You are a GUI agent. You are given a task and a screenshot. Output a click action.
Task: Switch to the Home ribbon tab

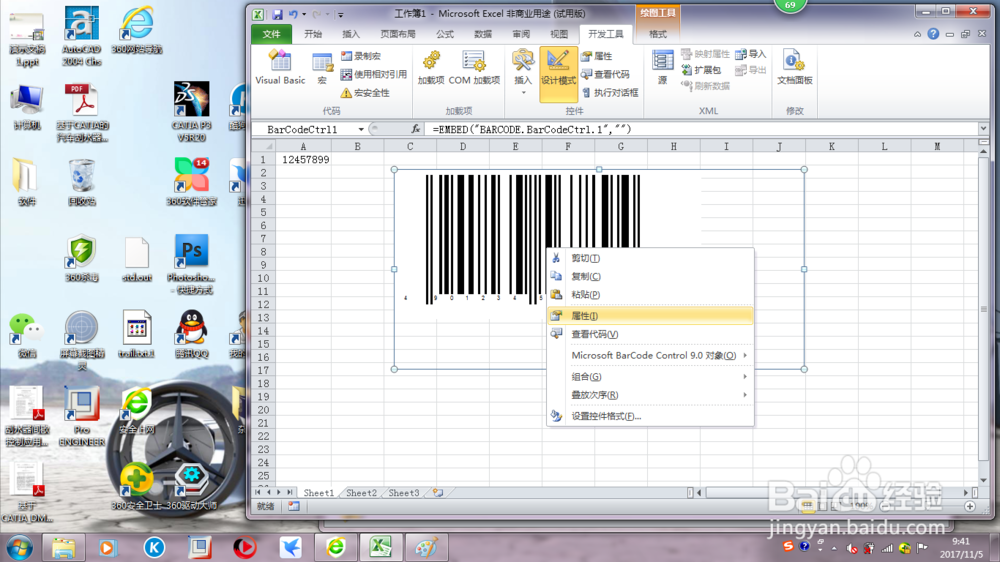click(x=313, y=34)
